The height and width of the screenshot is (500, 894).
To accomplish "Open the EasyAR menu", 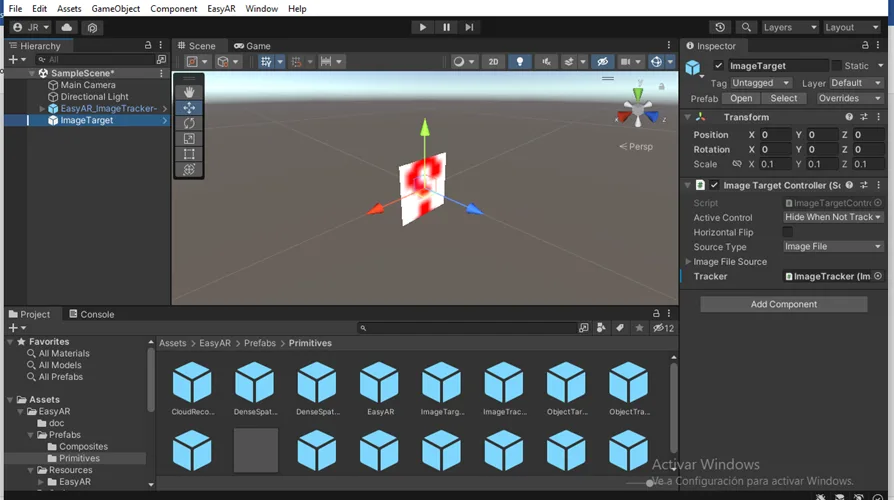I will [221, 9].
